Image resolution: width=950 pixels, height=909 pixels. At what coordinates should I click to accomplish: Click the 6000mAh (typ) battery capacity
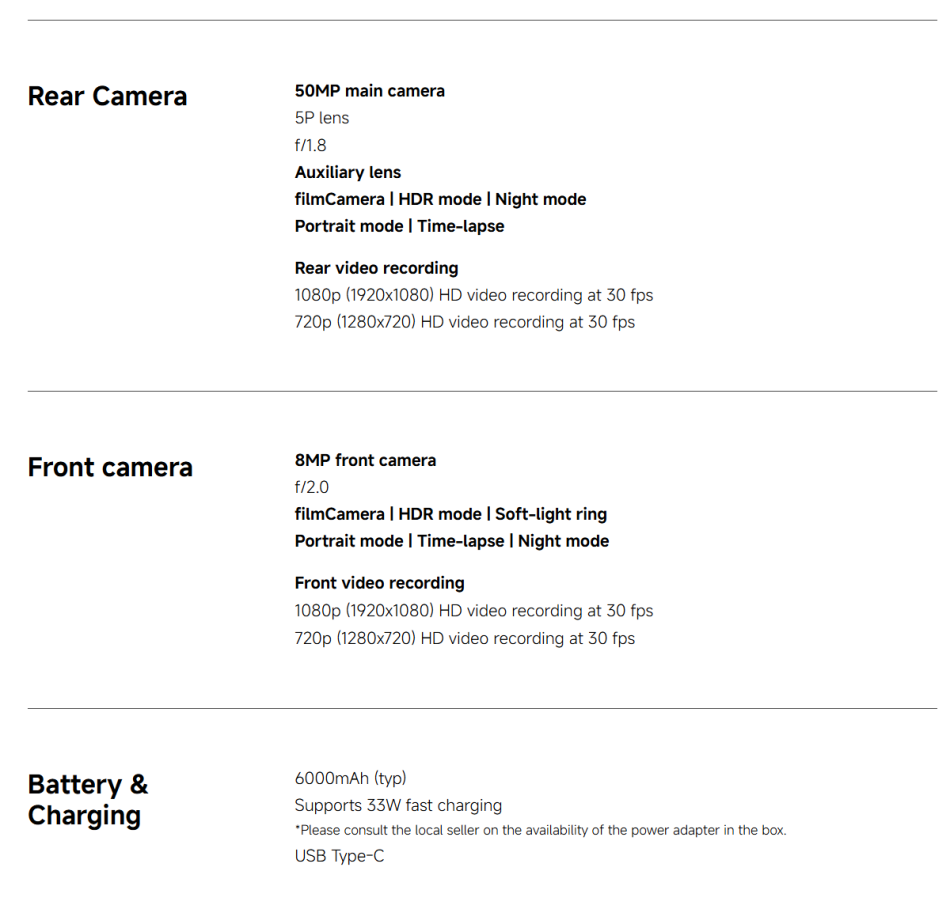point(350,778)
